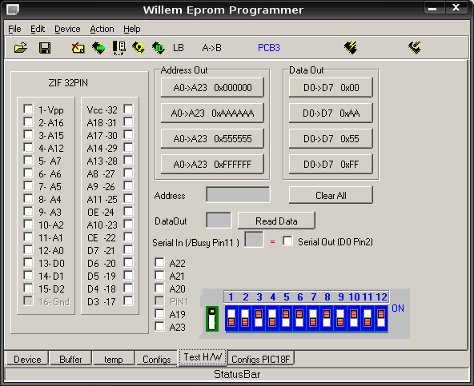Screen dimensions: 474x386
Task: Toggle the OE-24 pin checkbox
Action: (x=128, y=211)
